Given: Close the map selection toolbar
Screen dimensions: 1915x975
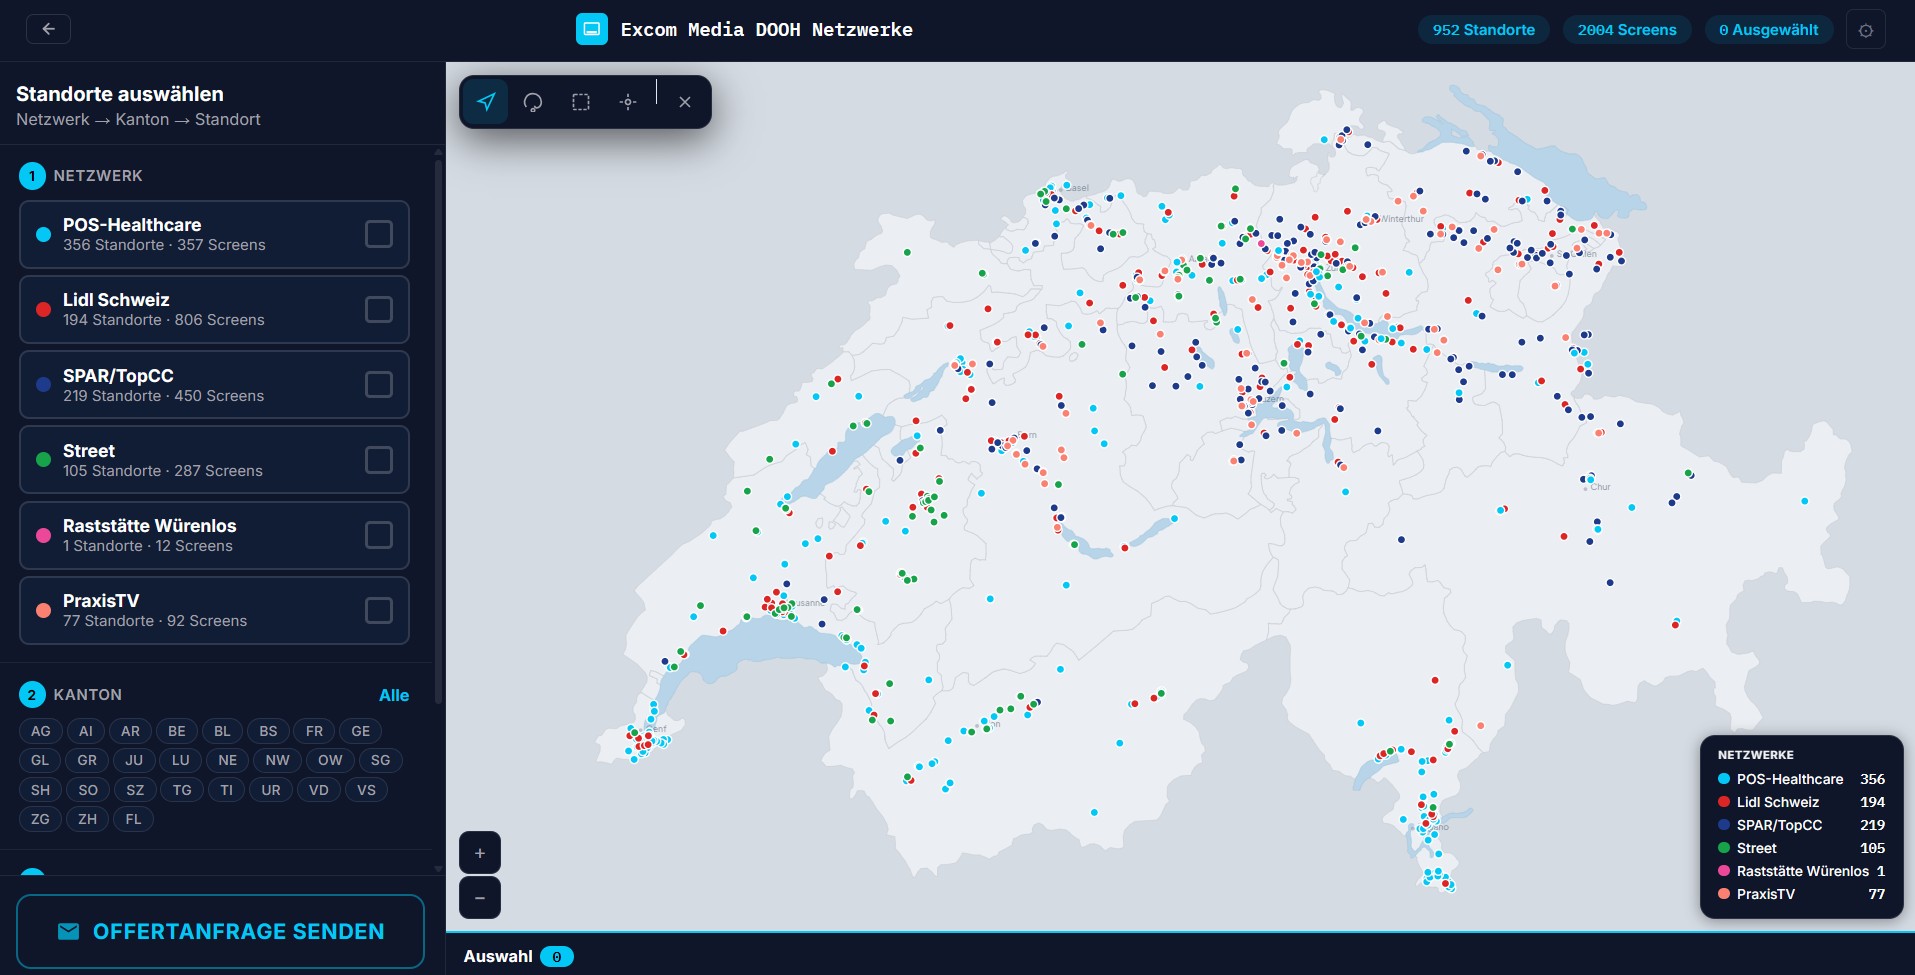Looking at the screenshot, I should [685, 102].
